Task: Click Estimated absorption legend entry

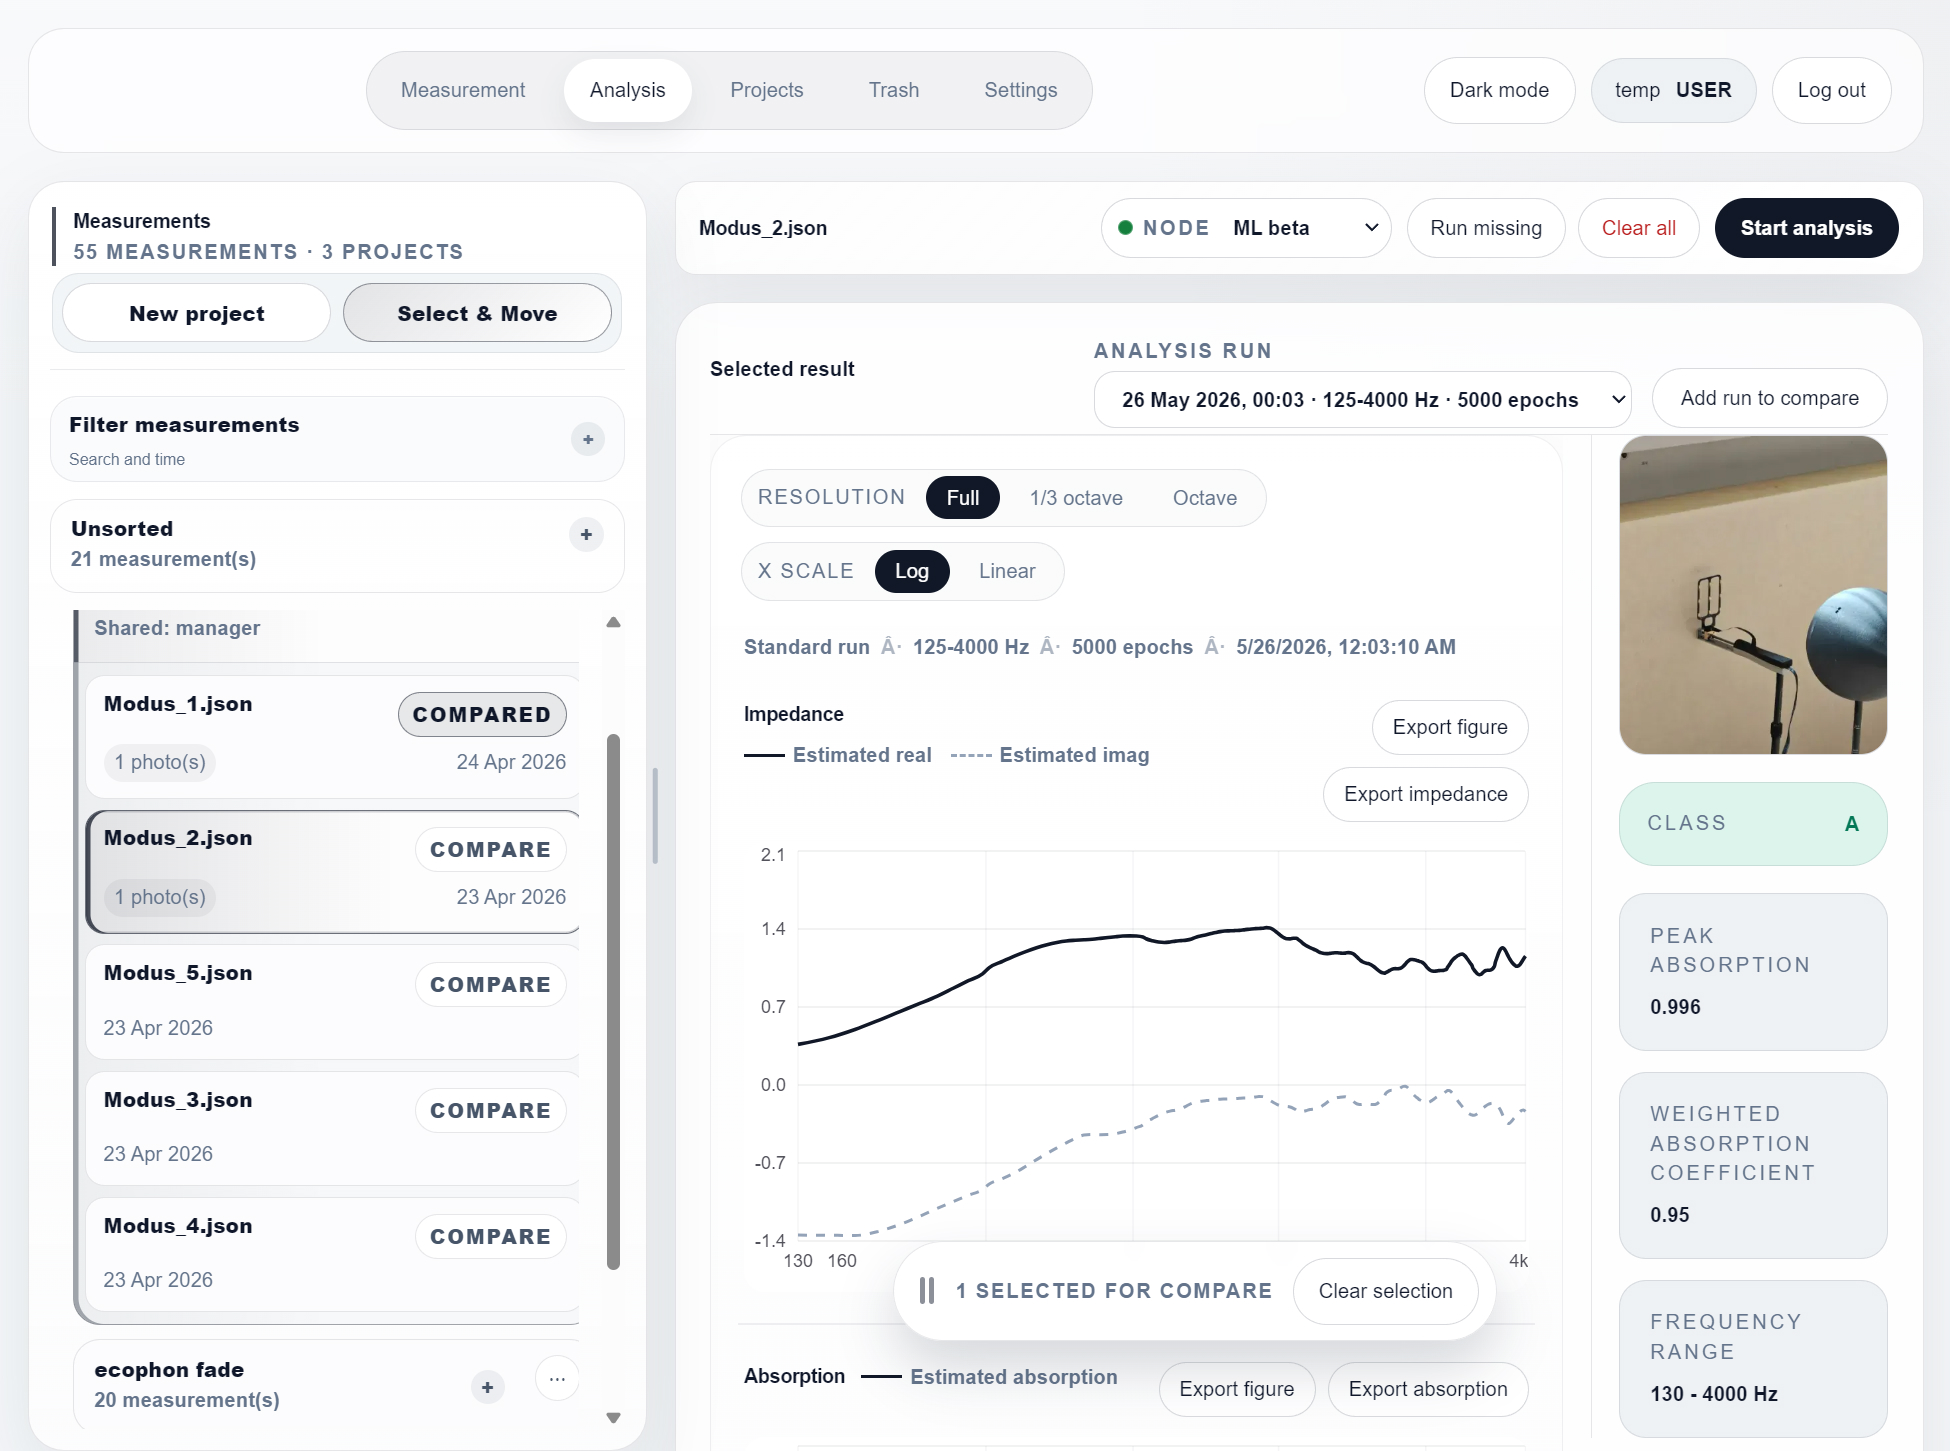Action: pos(989,1377)
